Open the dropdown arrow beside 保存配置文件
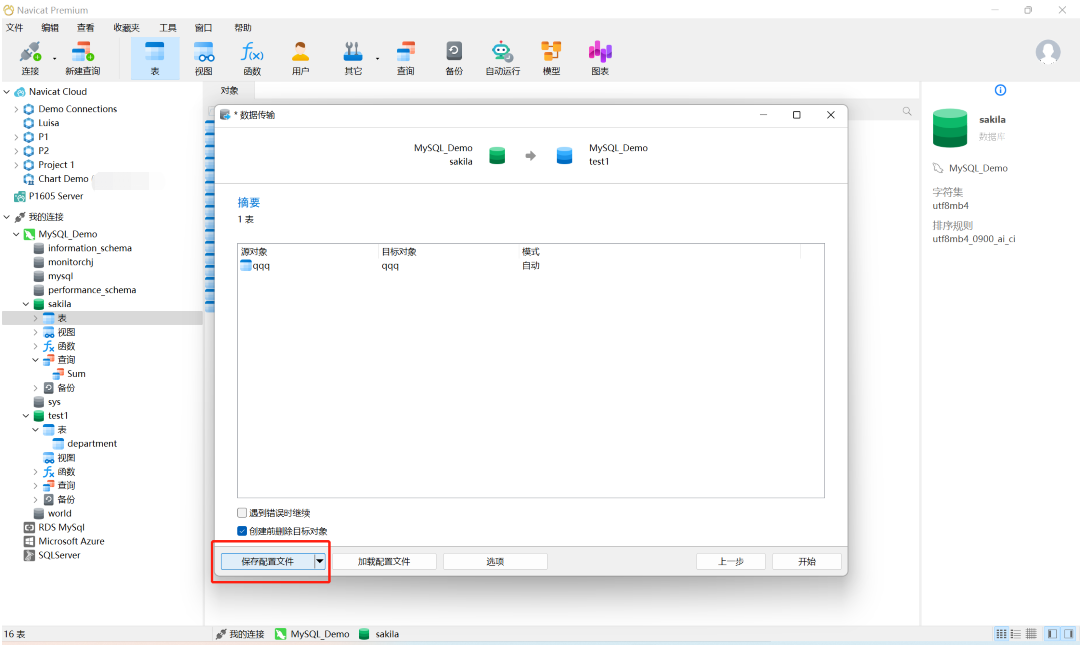 tap(320, 562)
